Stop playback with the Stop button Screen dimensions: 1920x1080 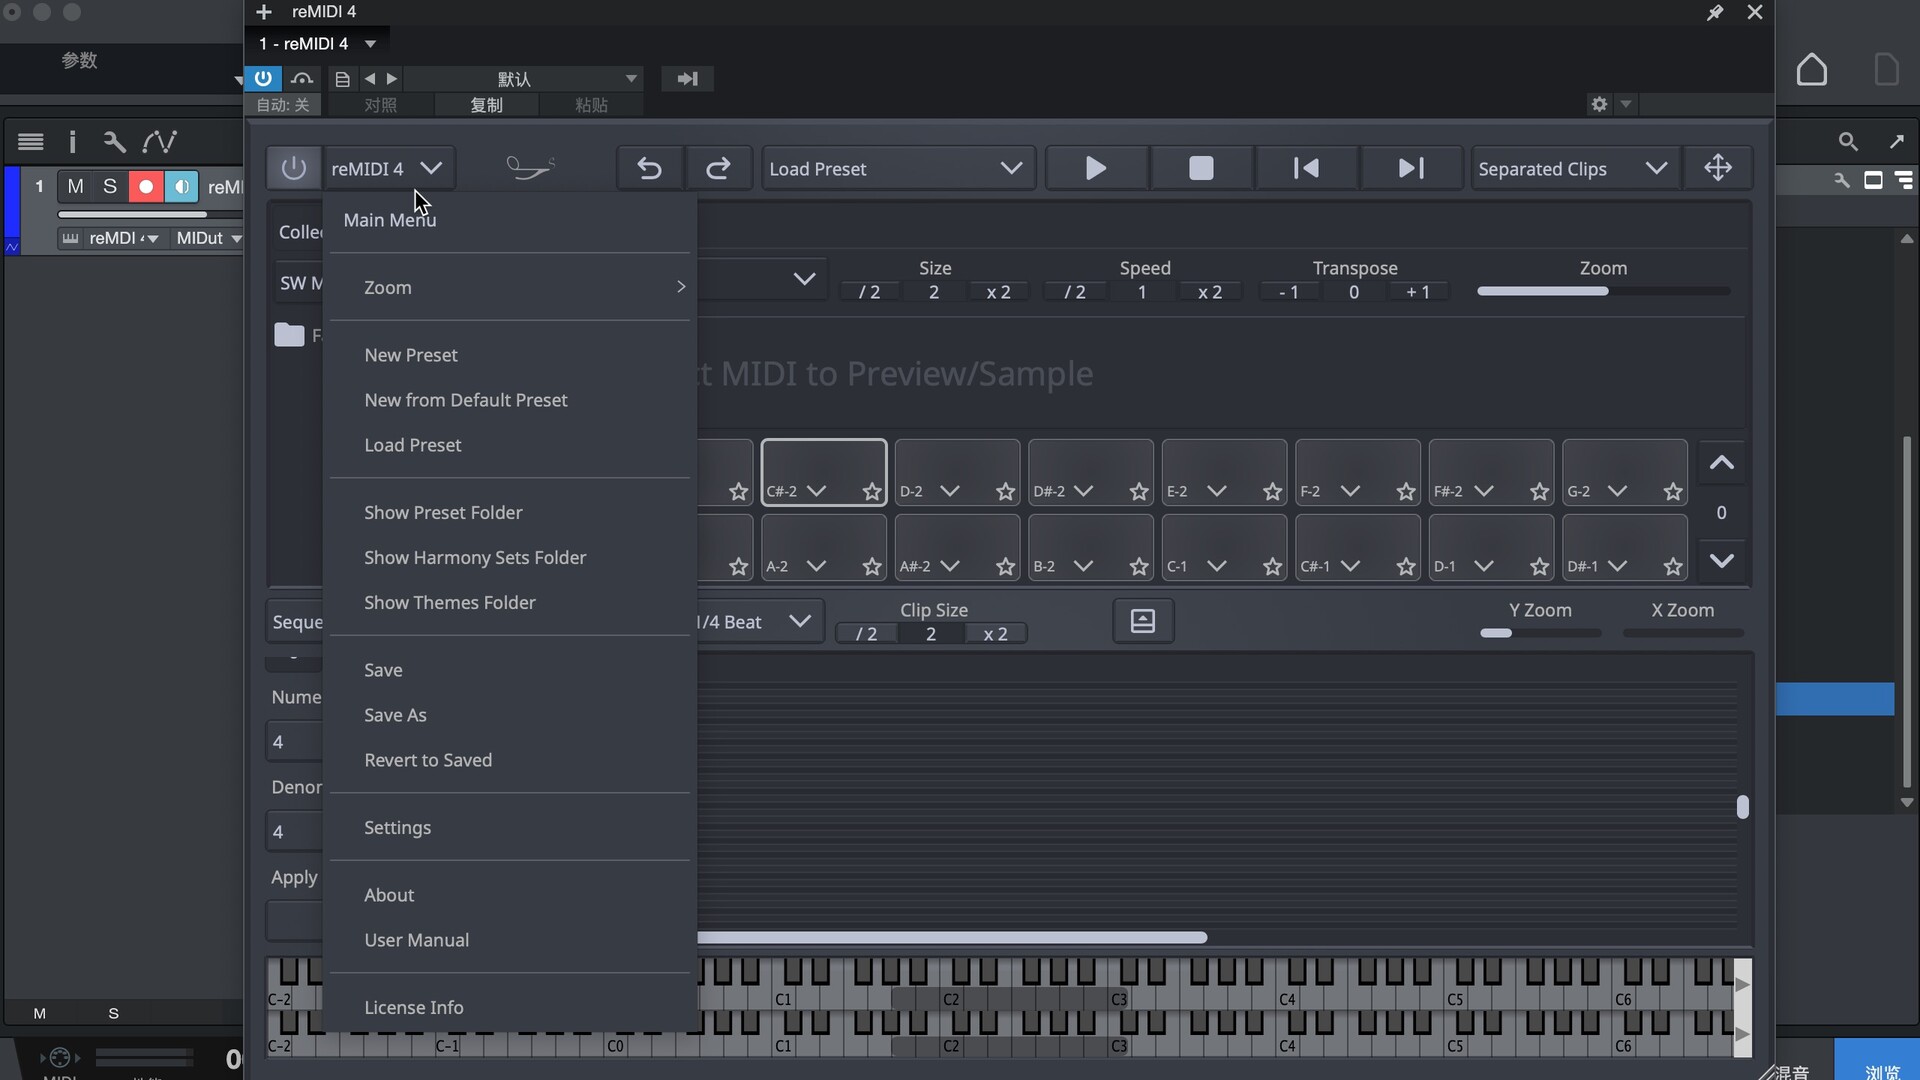click(x=1201, y=168)
